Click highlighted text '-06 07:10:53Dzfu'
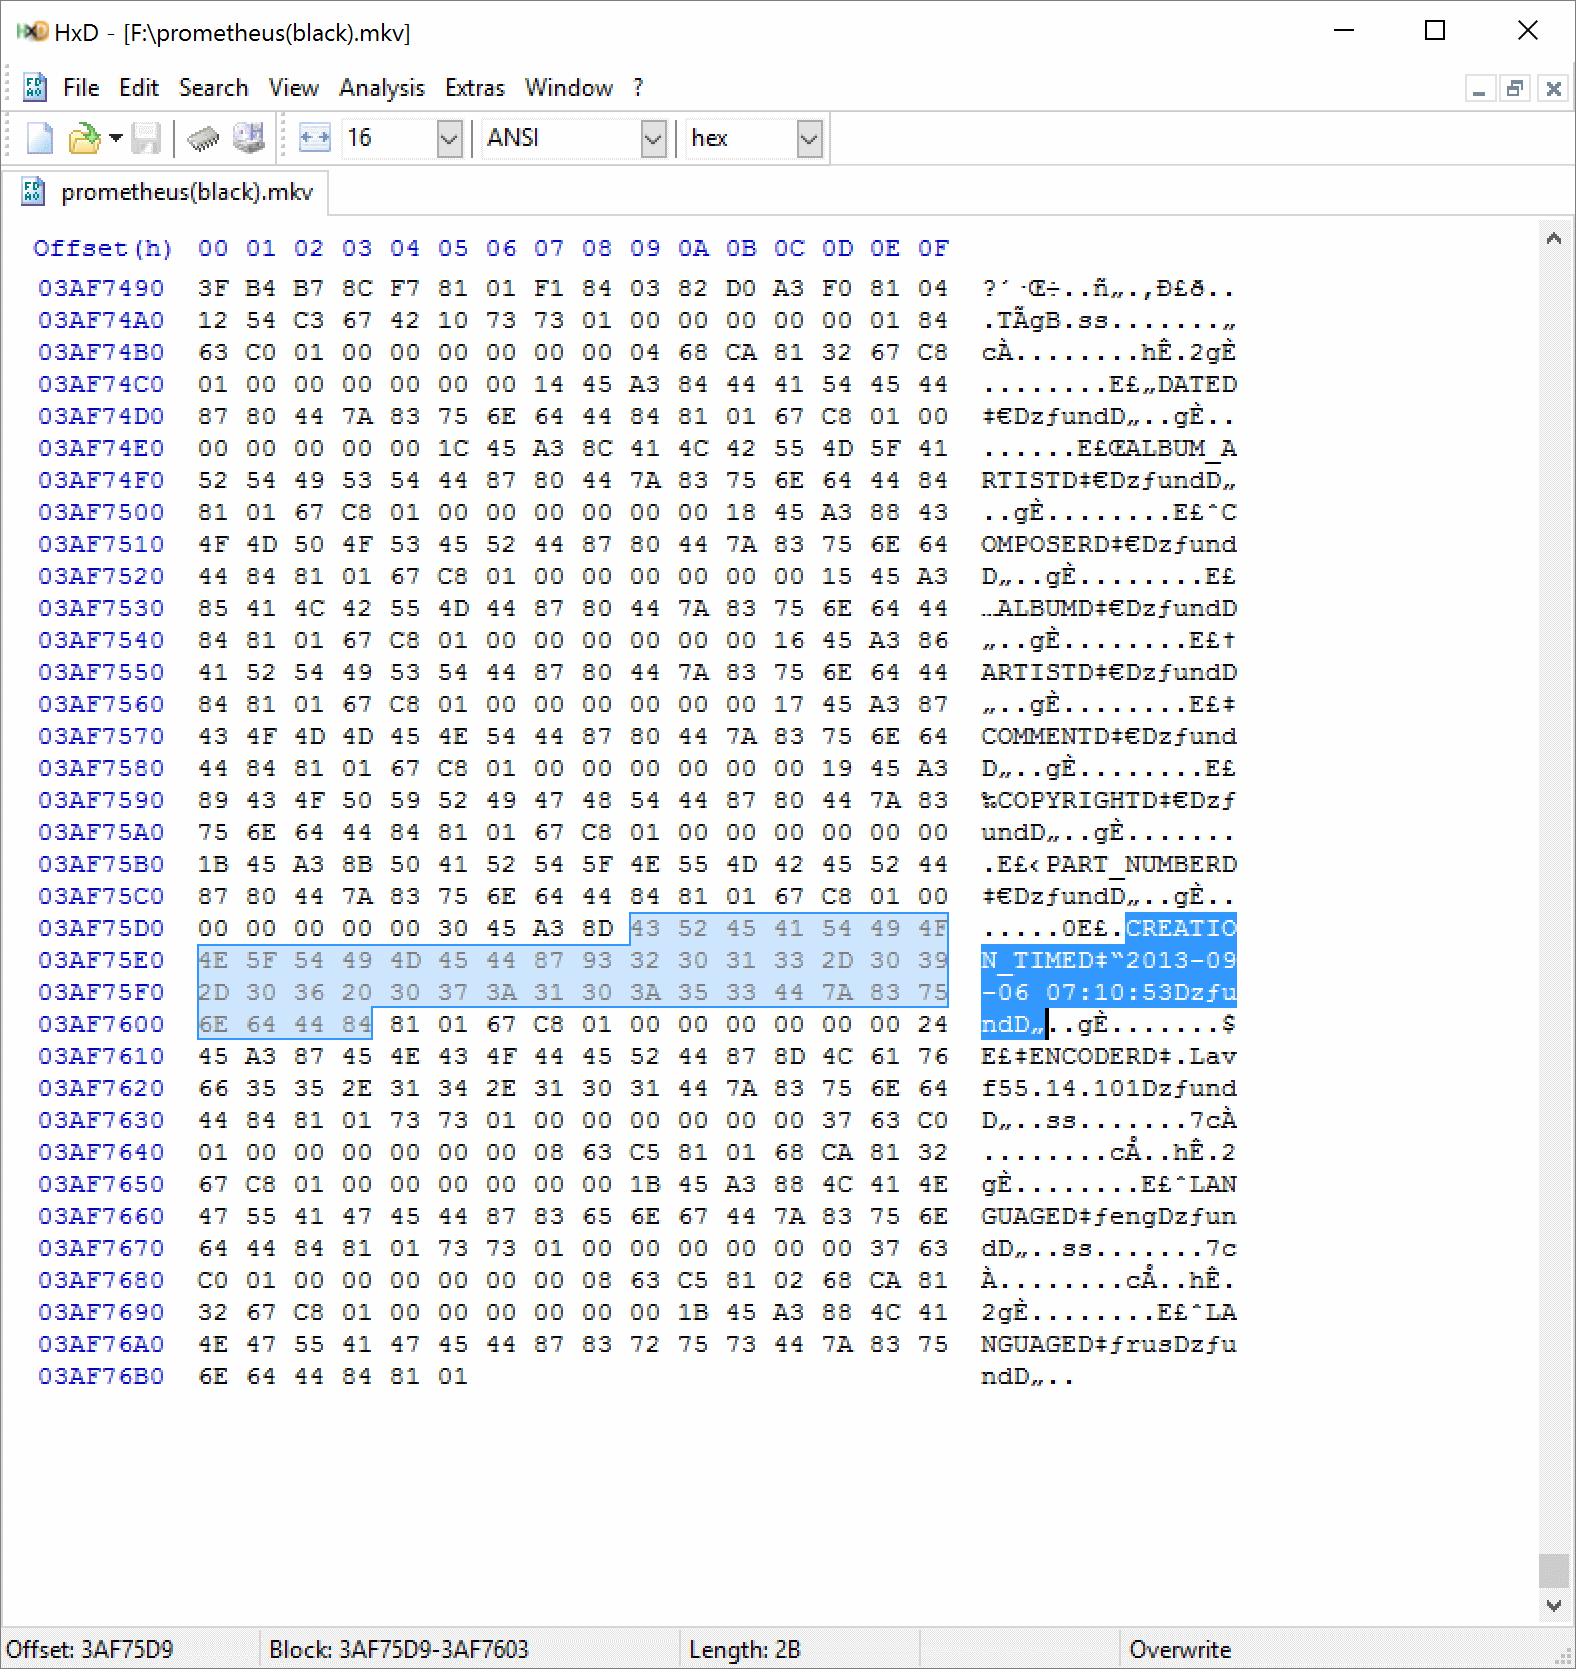The width and height of the screenshot is (1576, 1669). point(1109,992)
